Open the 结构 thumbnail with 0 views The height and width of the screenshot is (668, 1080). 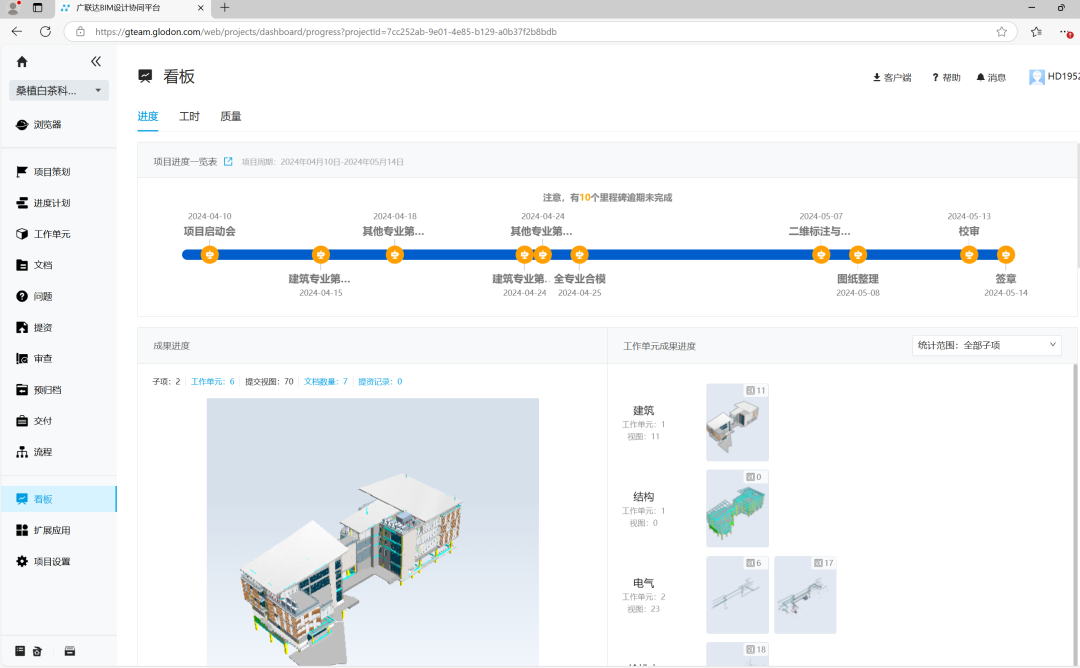coord(737,508)
